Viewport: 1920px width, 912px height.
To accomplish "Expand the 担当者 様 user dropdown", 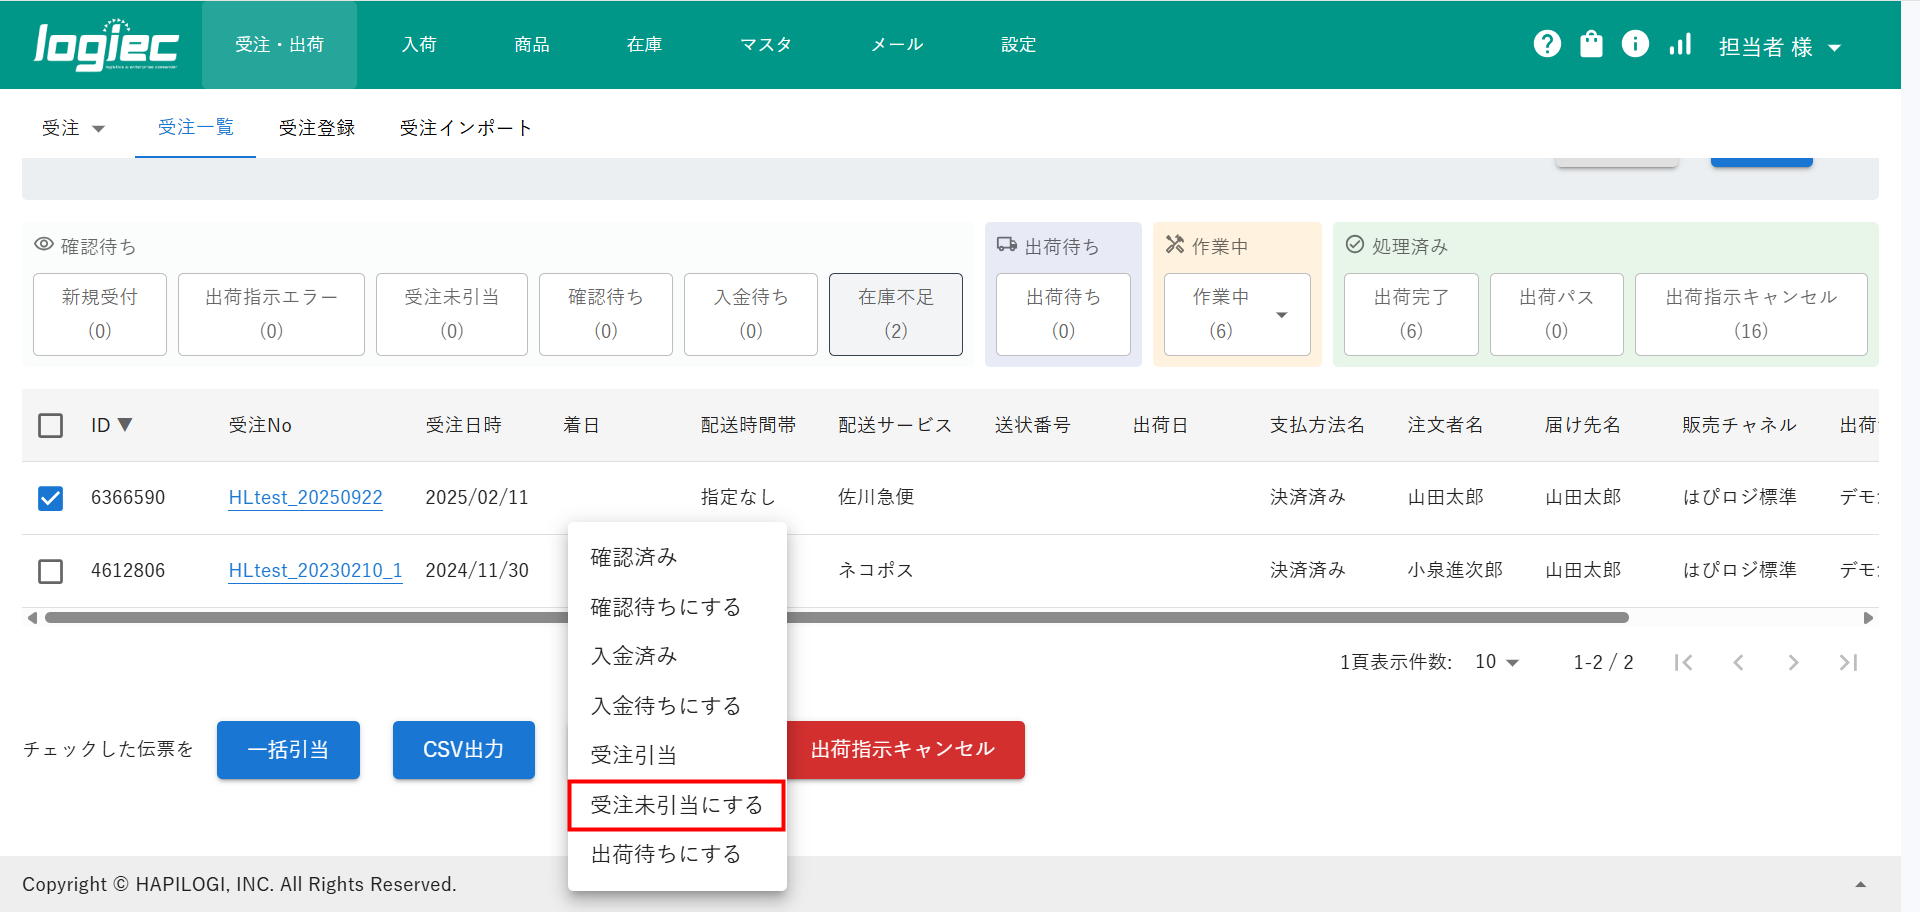I will (x=1779, y=47).
